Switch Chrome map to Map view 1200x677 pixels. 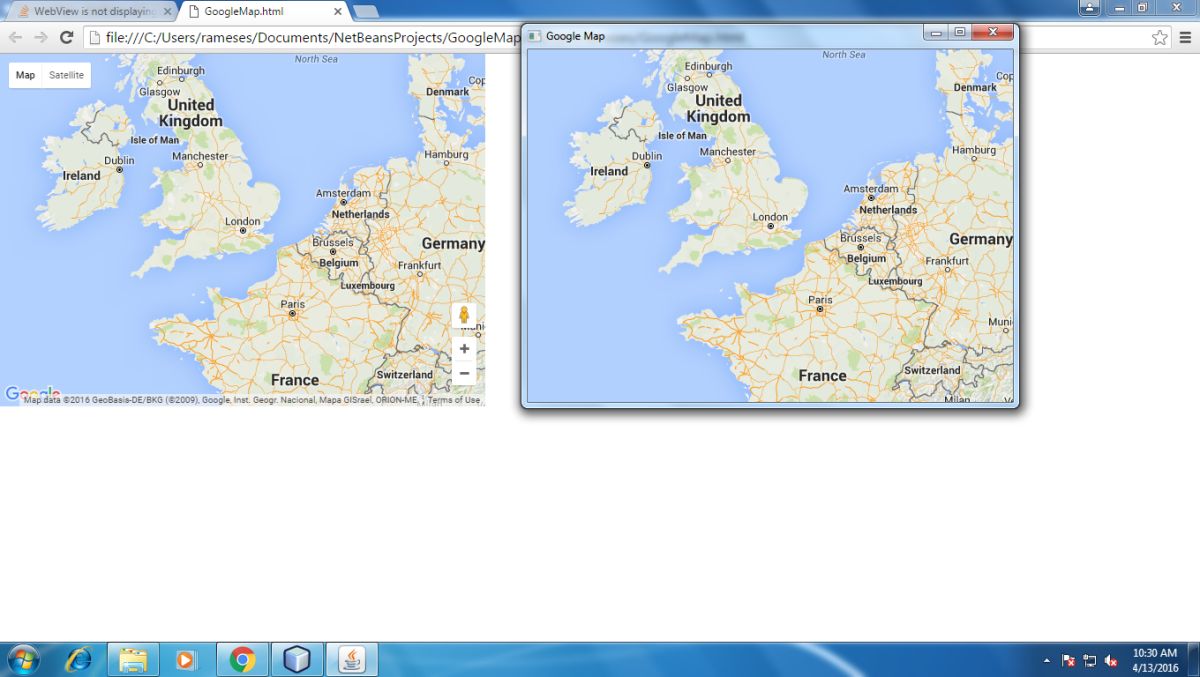click(x=25, y=75)
